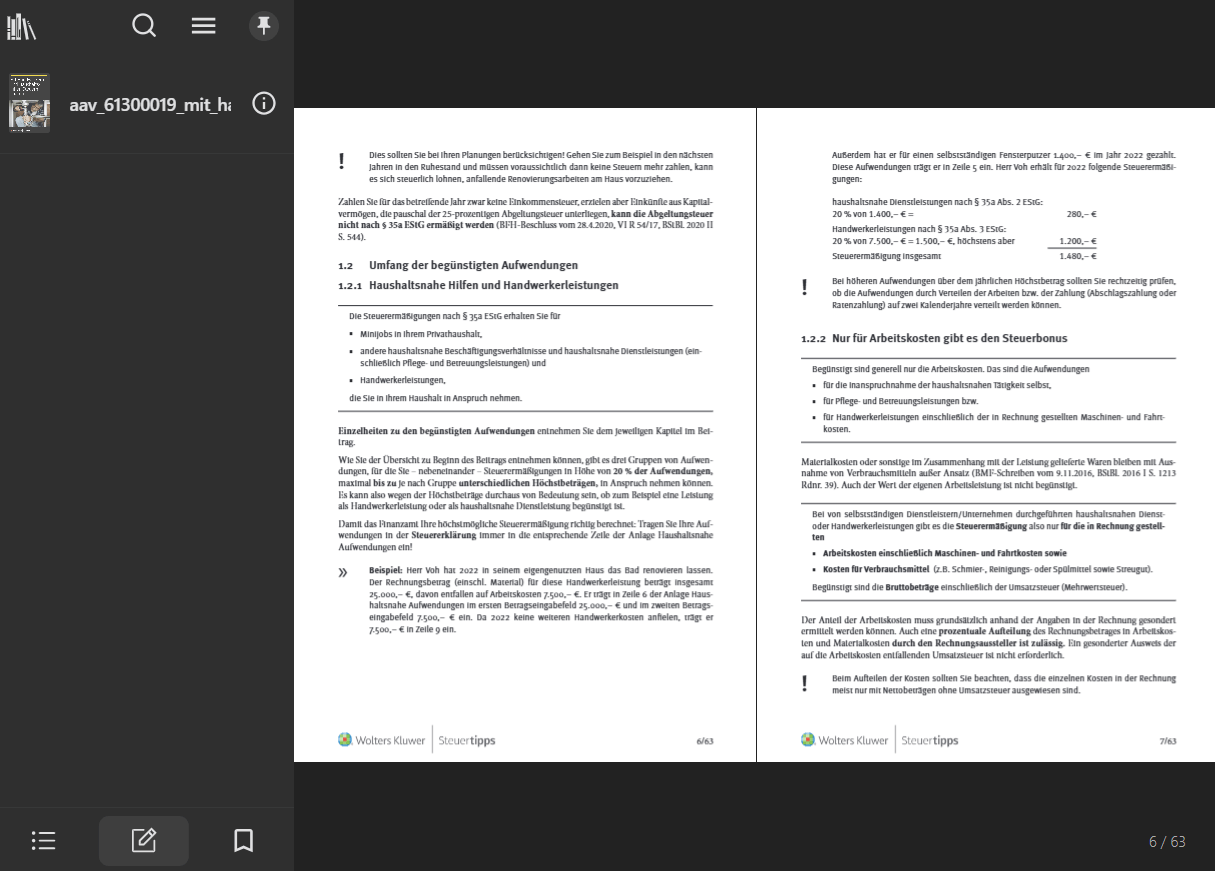The image size is (1215, 871).
Task: Click the exclamation warning icon atop page 6
Action: tap(341, 160)
